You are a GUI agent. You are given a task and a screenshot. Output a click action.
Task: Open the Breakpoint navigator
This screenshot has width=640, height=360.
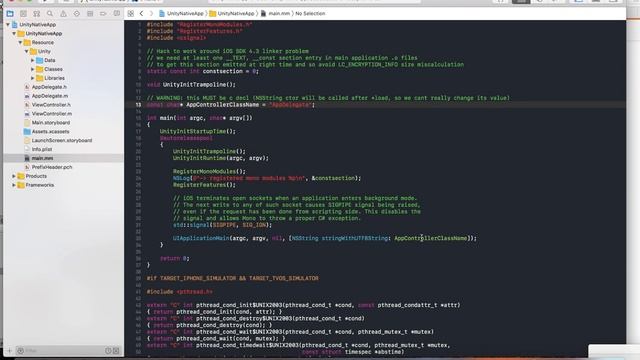click(103, 13)
